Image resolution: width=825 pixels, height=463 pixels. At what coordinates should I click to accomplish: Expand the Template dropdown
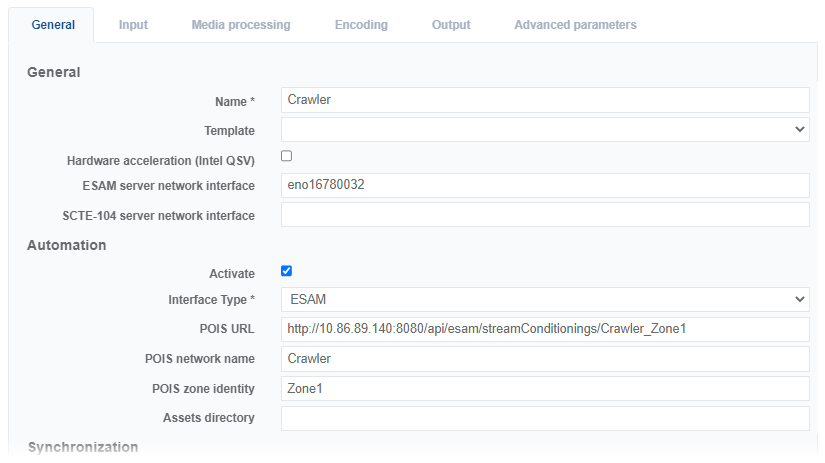[x=545, y=130]
